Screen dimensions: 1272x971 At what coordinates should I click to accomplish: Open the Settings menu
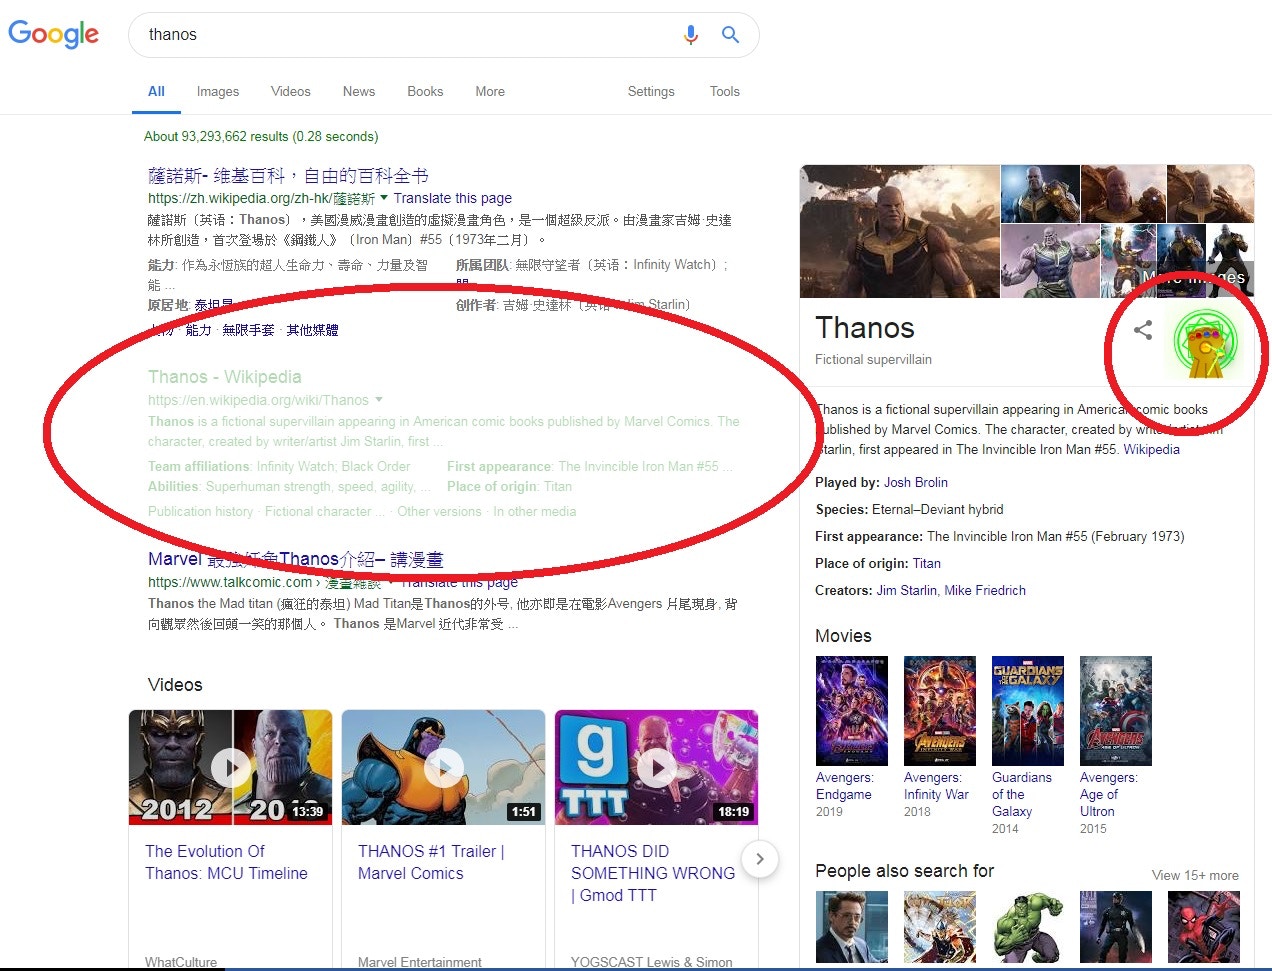coord(651,91)
